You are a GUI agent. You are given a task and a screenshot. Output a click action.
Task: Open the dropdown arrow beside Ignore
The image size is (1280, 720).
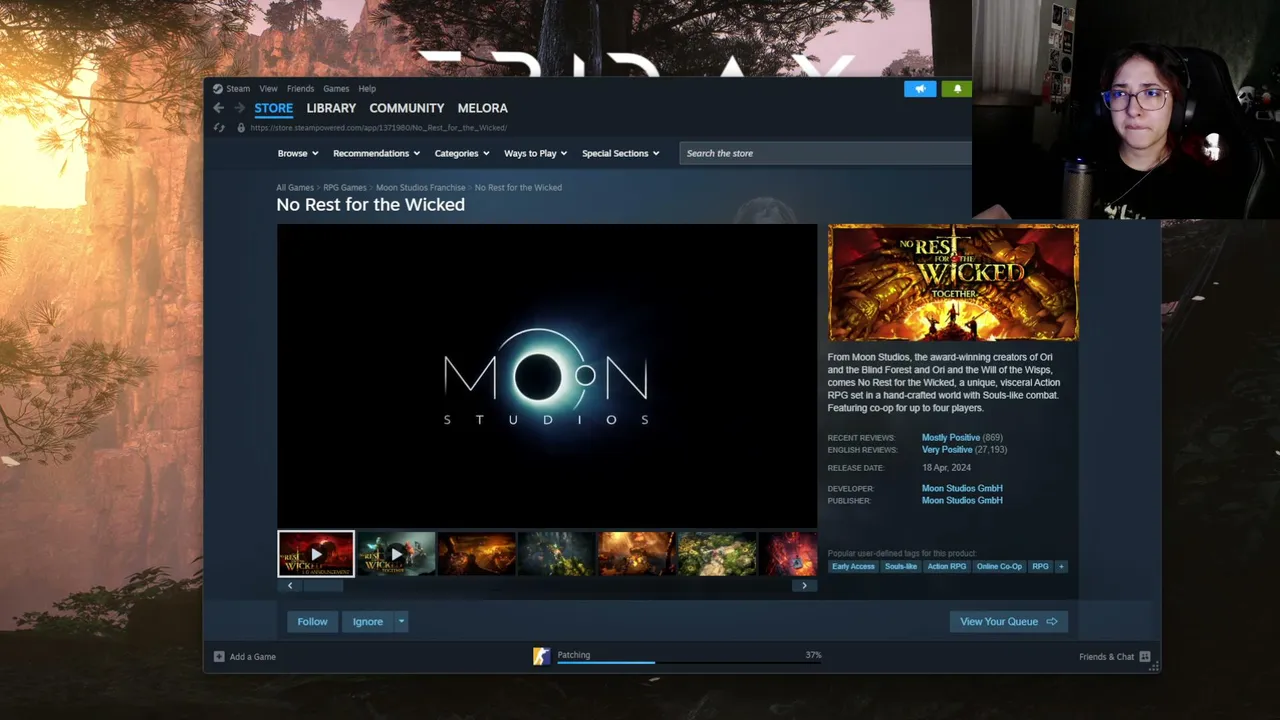pyautogui.click(x=401, y=622)
